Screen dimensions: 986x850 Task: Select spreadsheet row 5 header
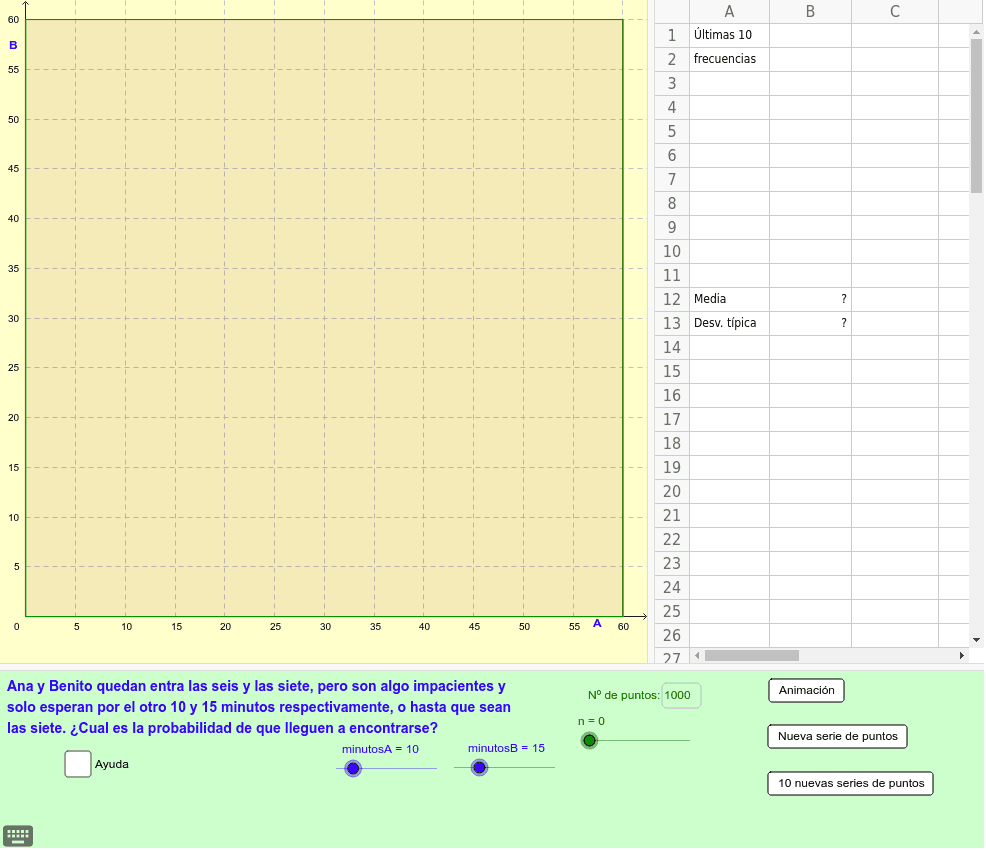[x=672, y=131]
